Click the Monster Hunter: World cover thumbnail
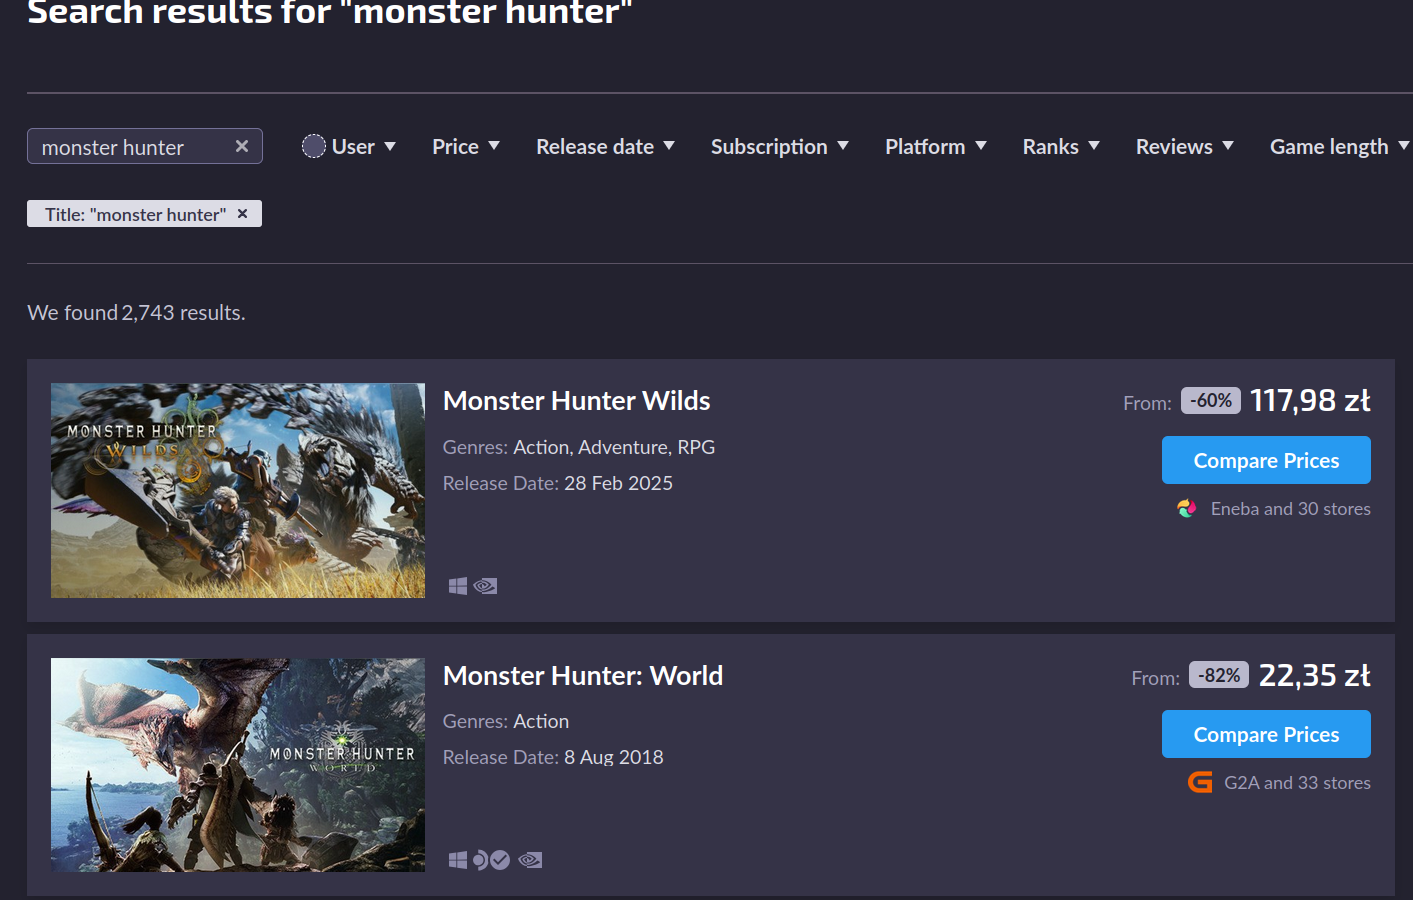 [x=238, y=765]
